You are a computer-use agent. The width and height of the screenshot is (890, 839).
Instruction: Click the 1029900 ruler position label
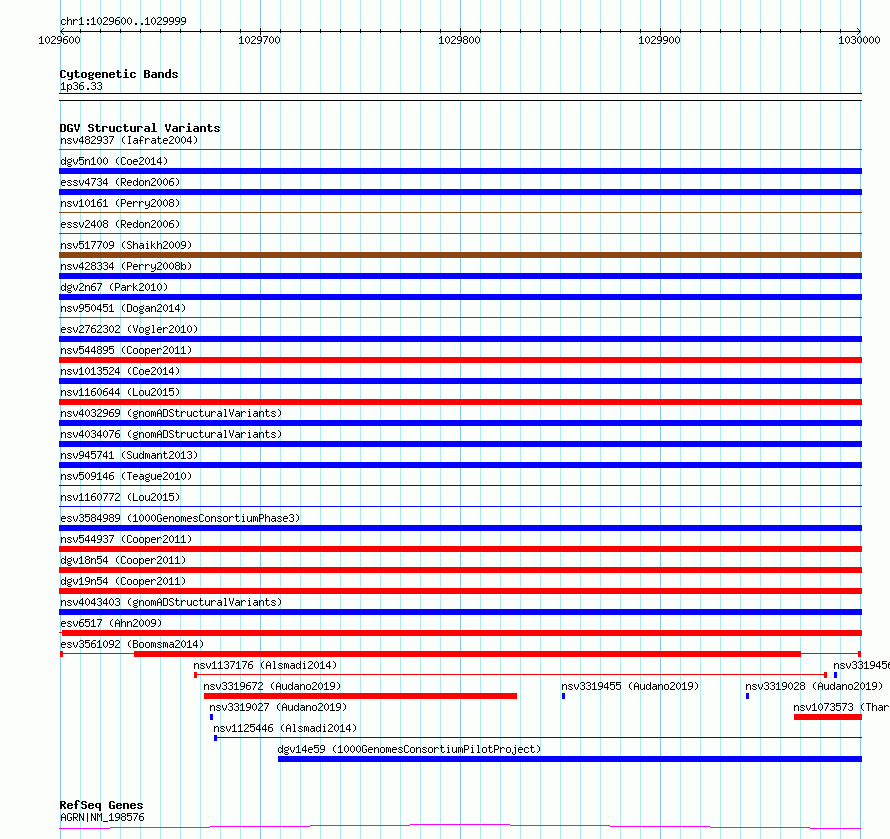click(659, 40)
